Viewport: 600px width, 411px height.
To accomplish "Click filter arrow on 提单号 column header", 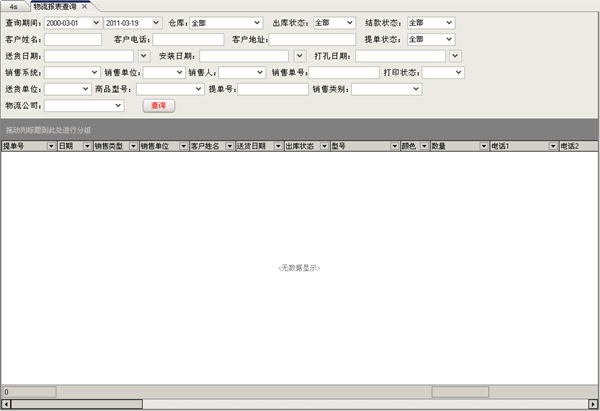I will point(50,146).
